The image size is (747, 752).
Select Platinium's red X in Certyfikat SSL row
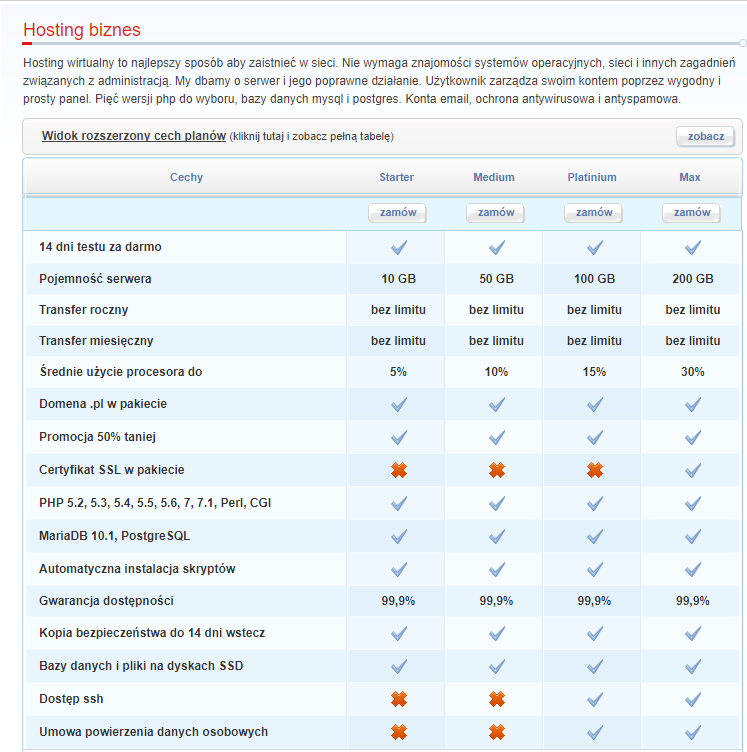(595, 470)
